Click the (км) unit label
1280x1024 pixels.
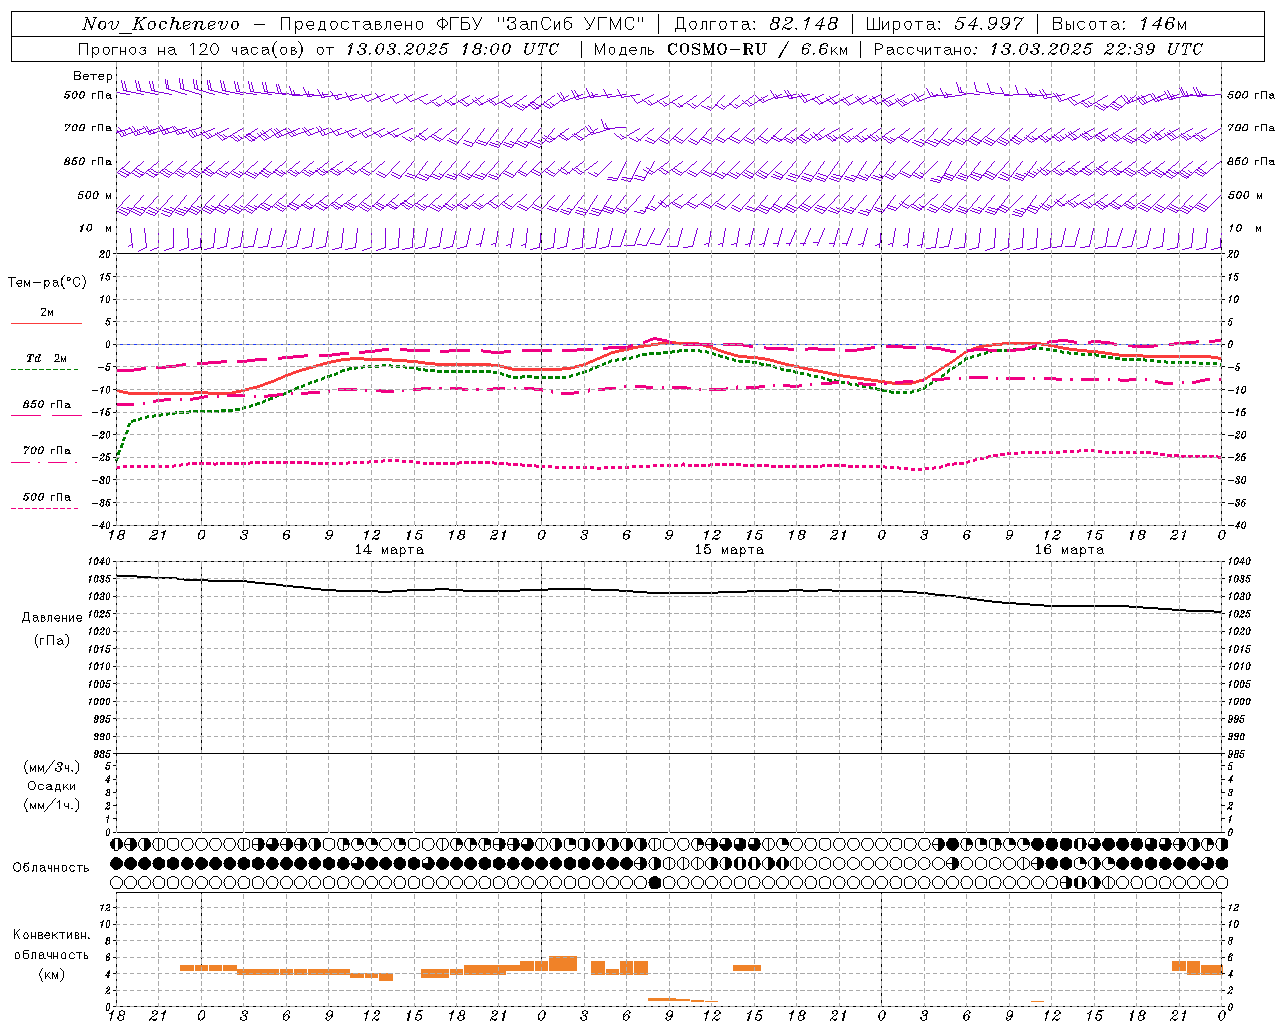tap(51, 974)
